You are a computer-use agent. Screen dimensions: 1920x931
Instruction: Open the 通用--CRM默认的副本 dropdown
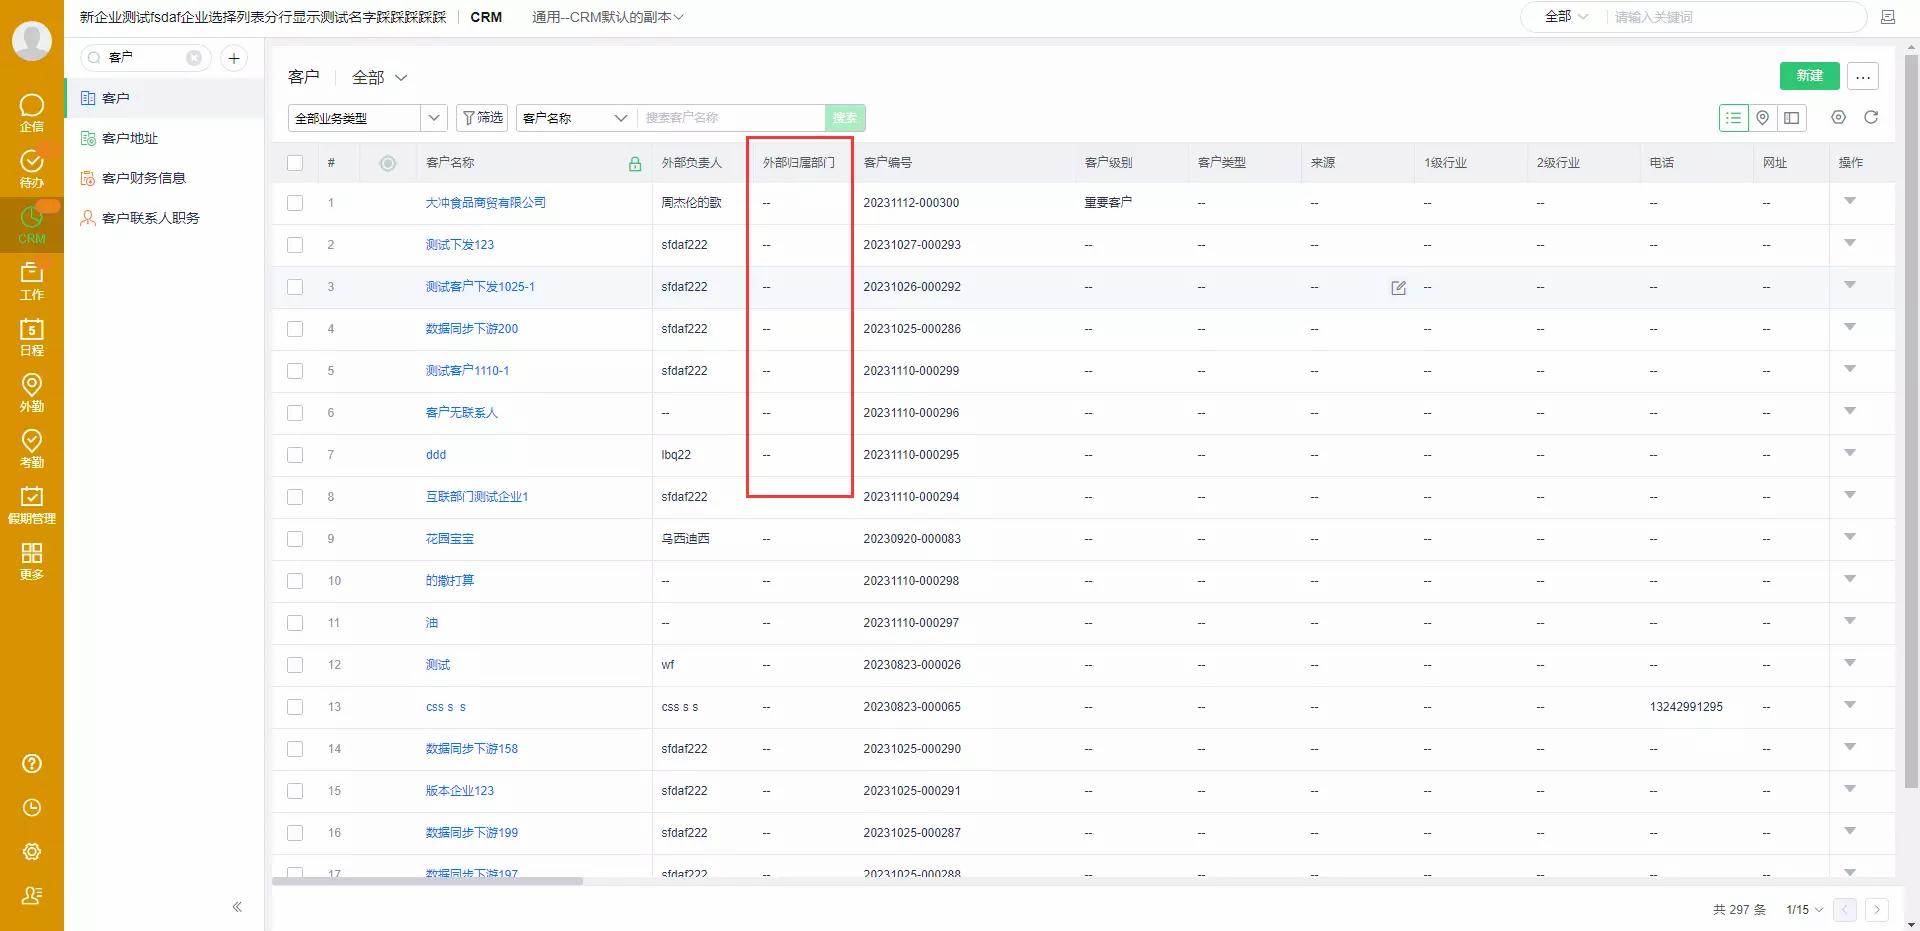608,17
